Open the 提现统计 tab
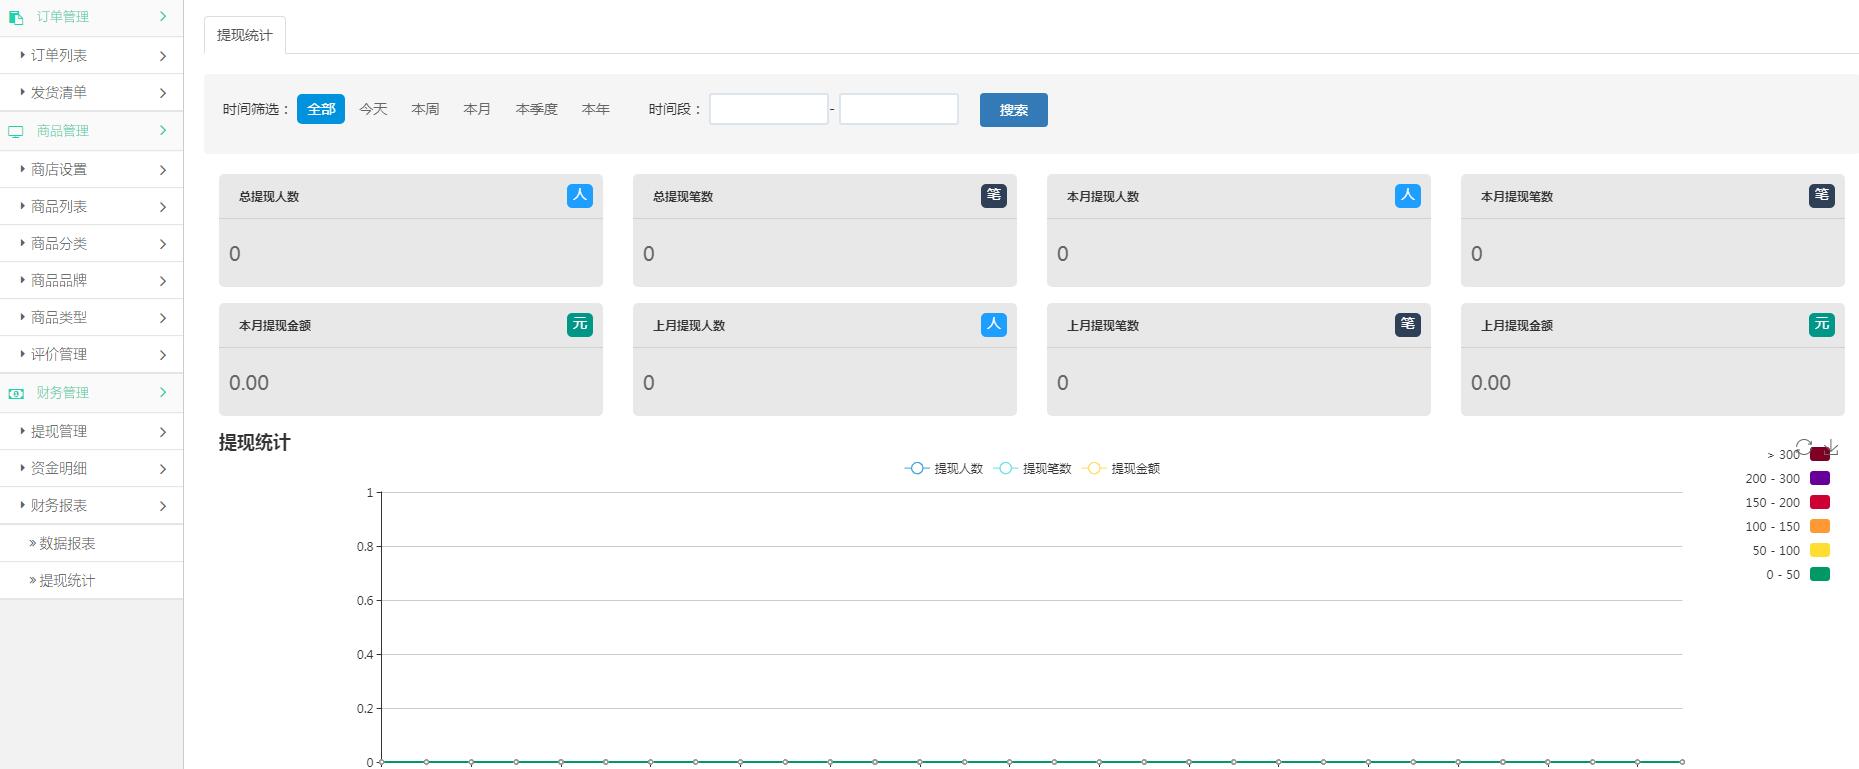The image size is (1859, 769). (x=245, y=35)
